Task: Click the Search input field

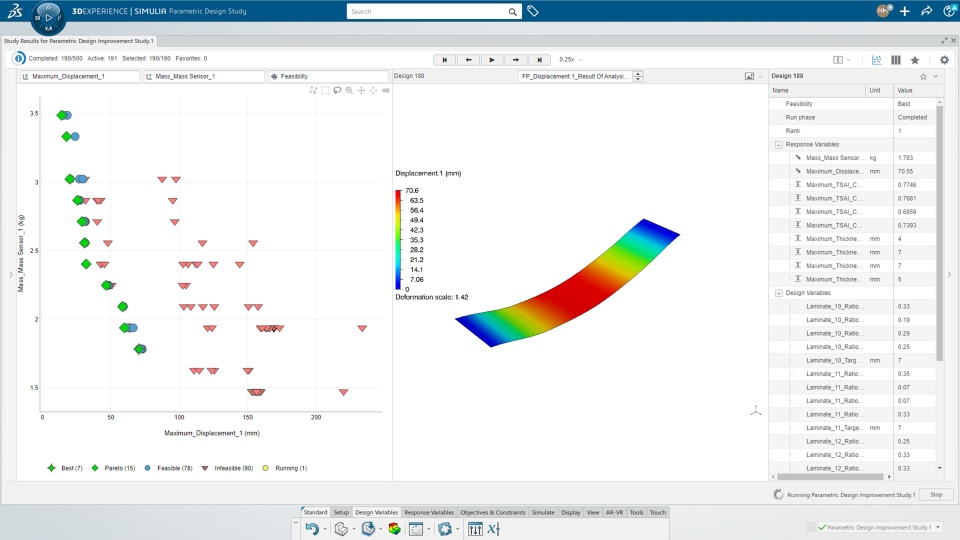Action: 427,12
